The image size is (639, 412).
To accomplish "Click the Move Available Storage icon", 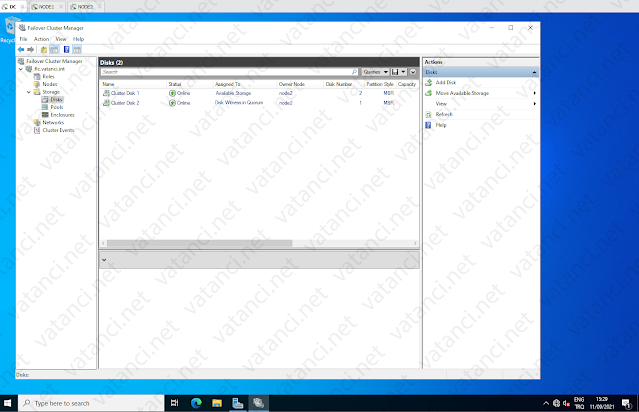I will pyautogui.click(x=429, y=93).
